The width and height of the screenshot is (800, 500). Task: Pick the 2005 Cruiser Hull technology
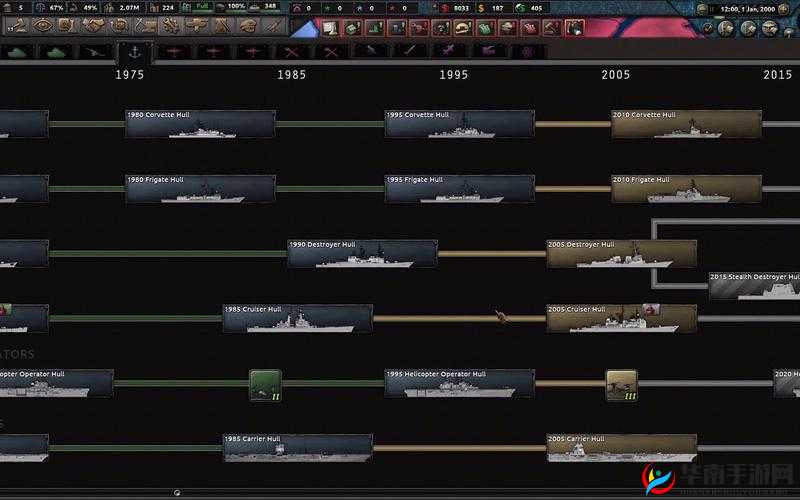[x=621, y=318]
